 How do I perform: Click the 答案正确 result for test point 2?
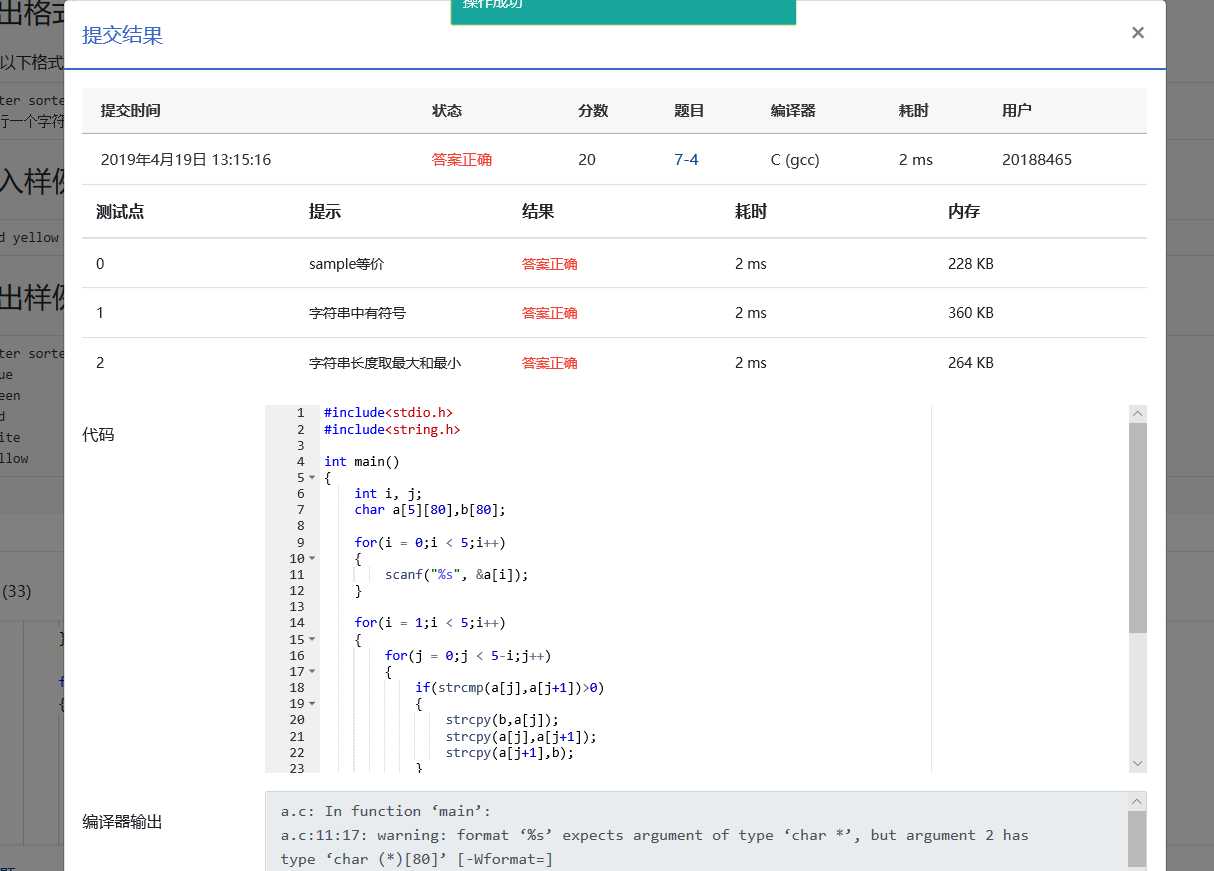click(x=549, y=363)
